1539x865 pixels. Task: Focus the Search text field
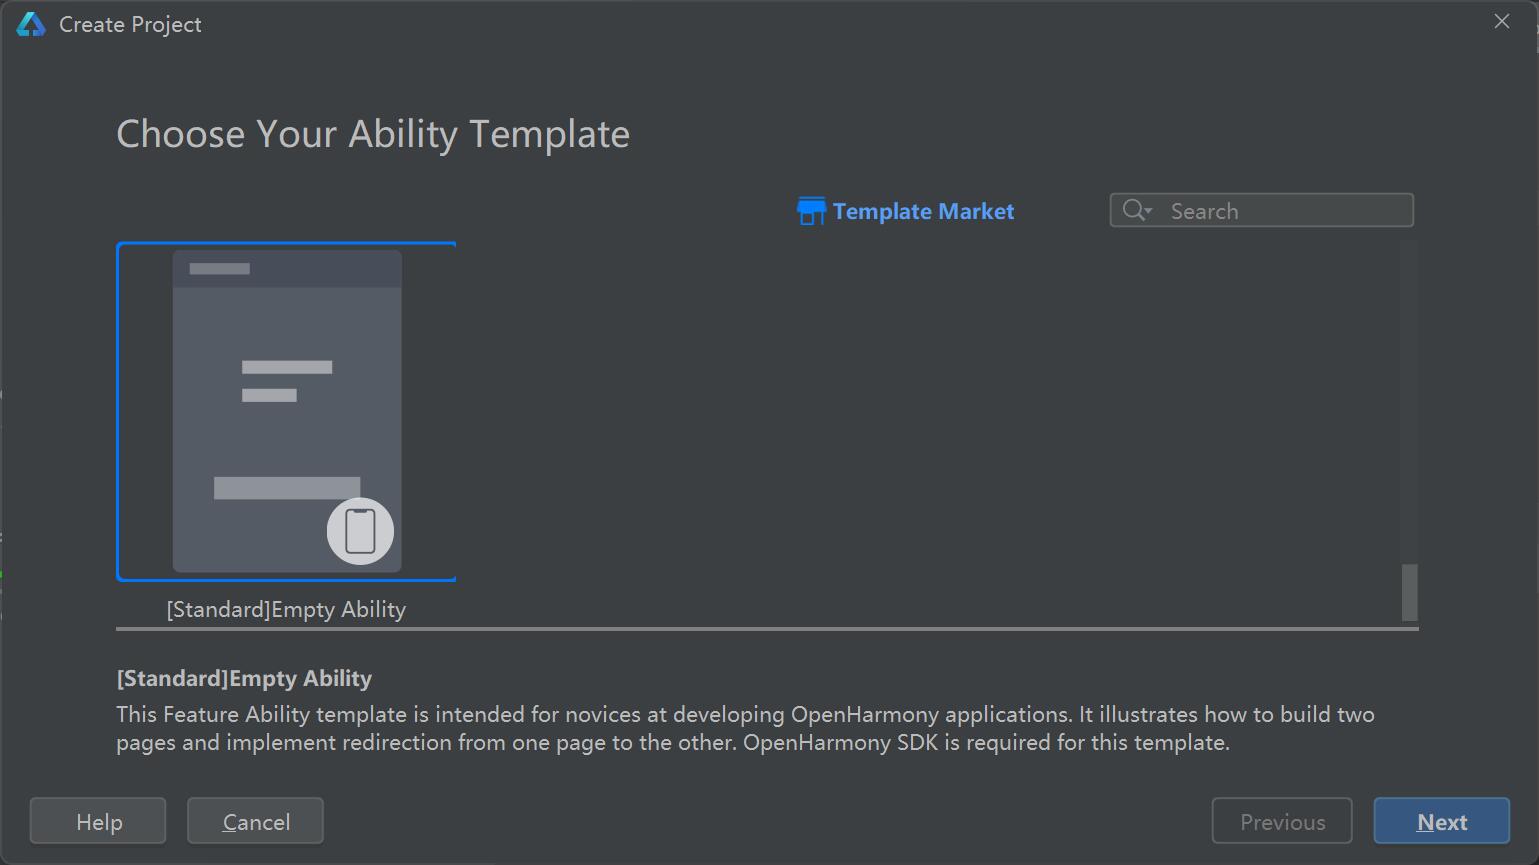click(1285, 211)
